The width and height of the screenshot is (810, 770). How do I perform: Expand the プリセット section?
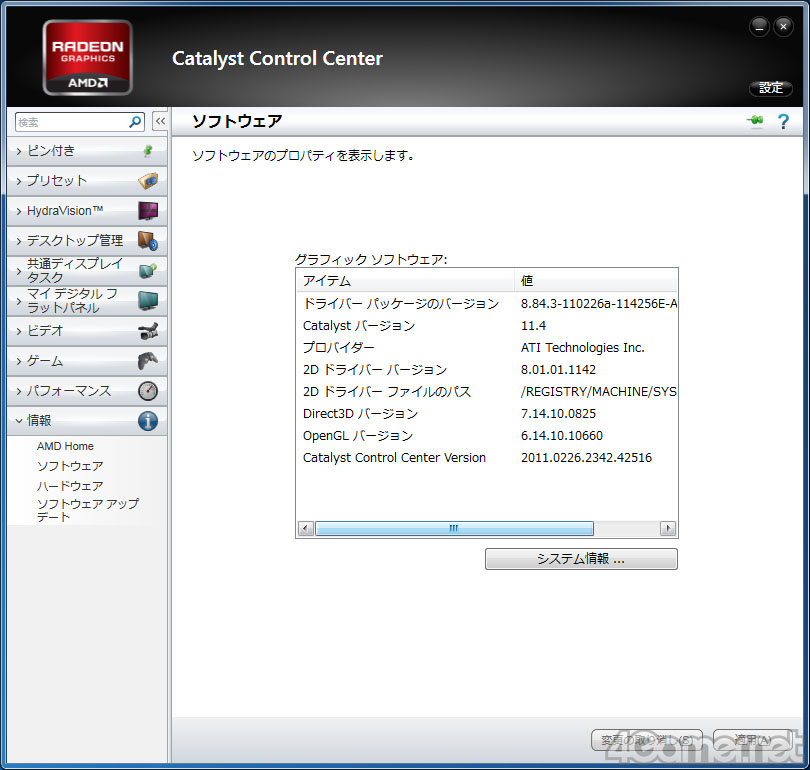click(x=87, y=181)
